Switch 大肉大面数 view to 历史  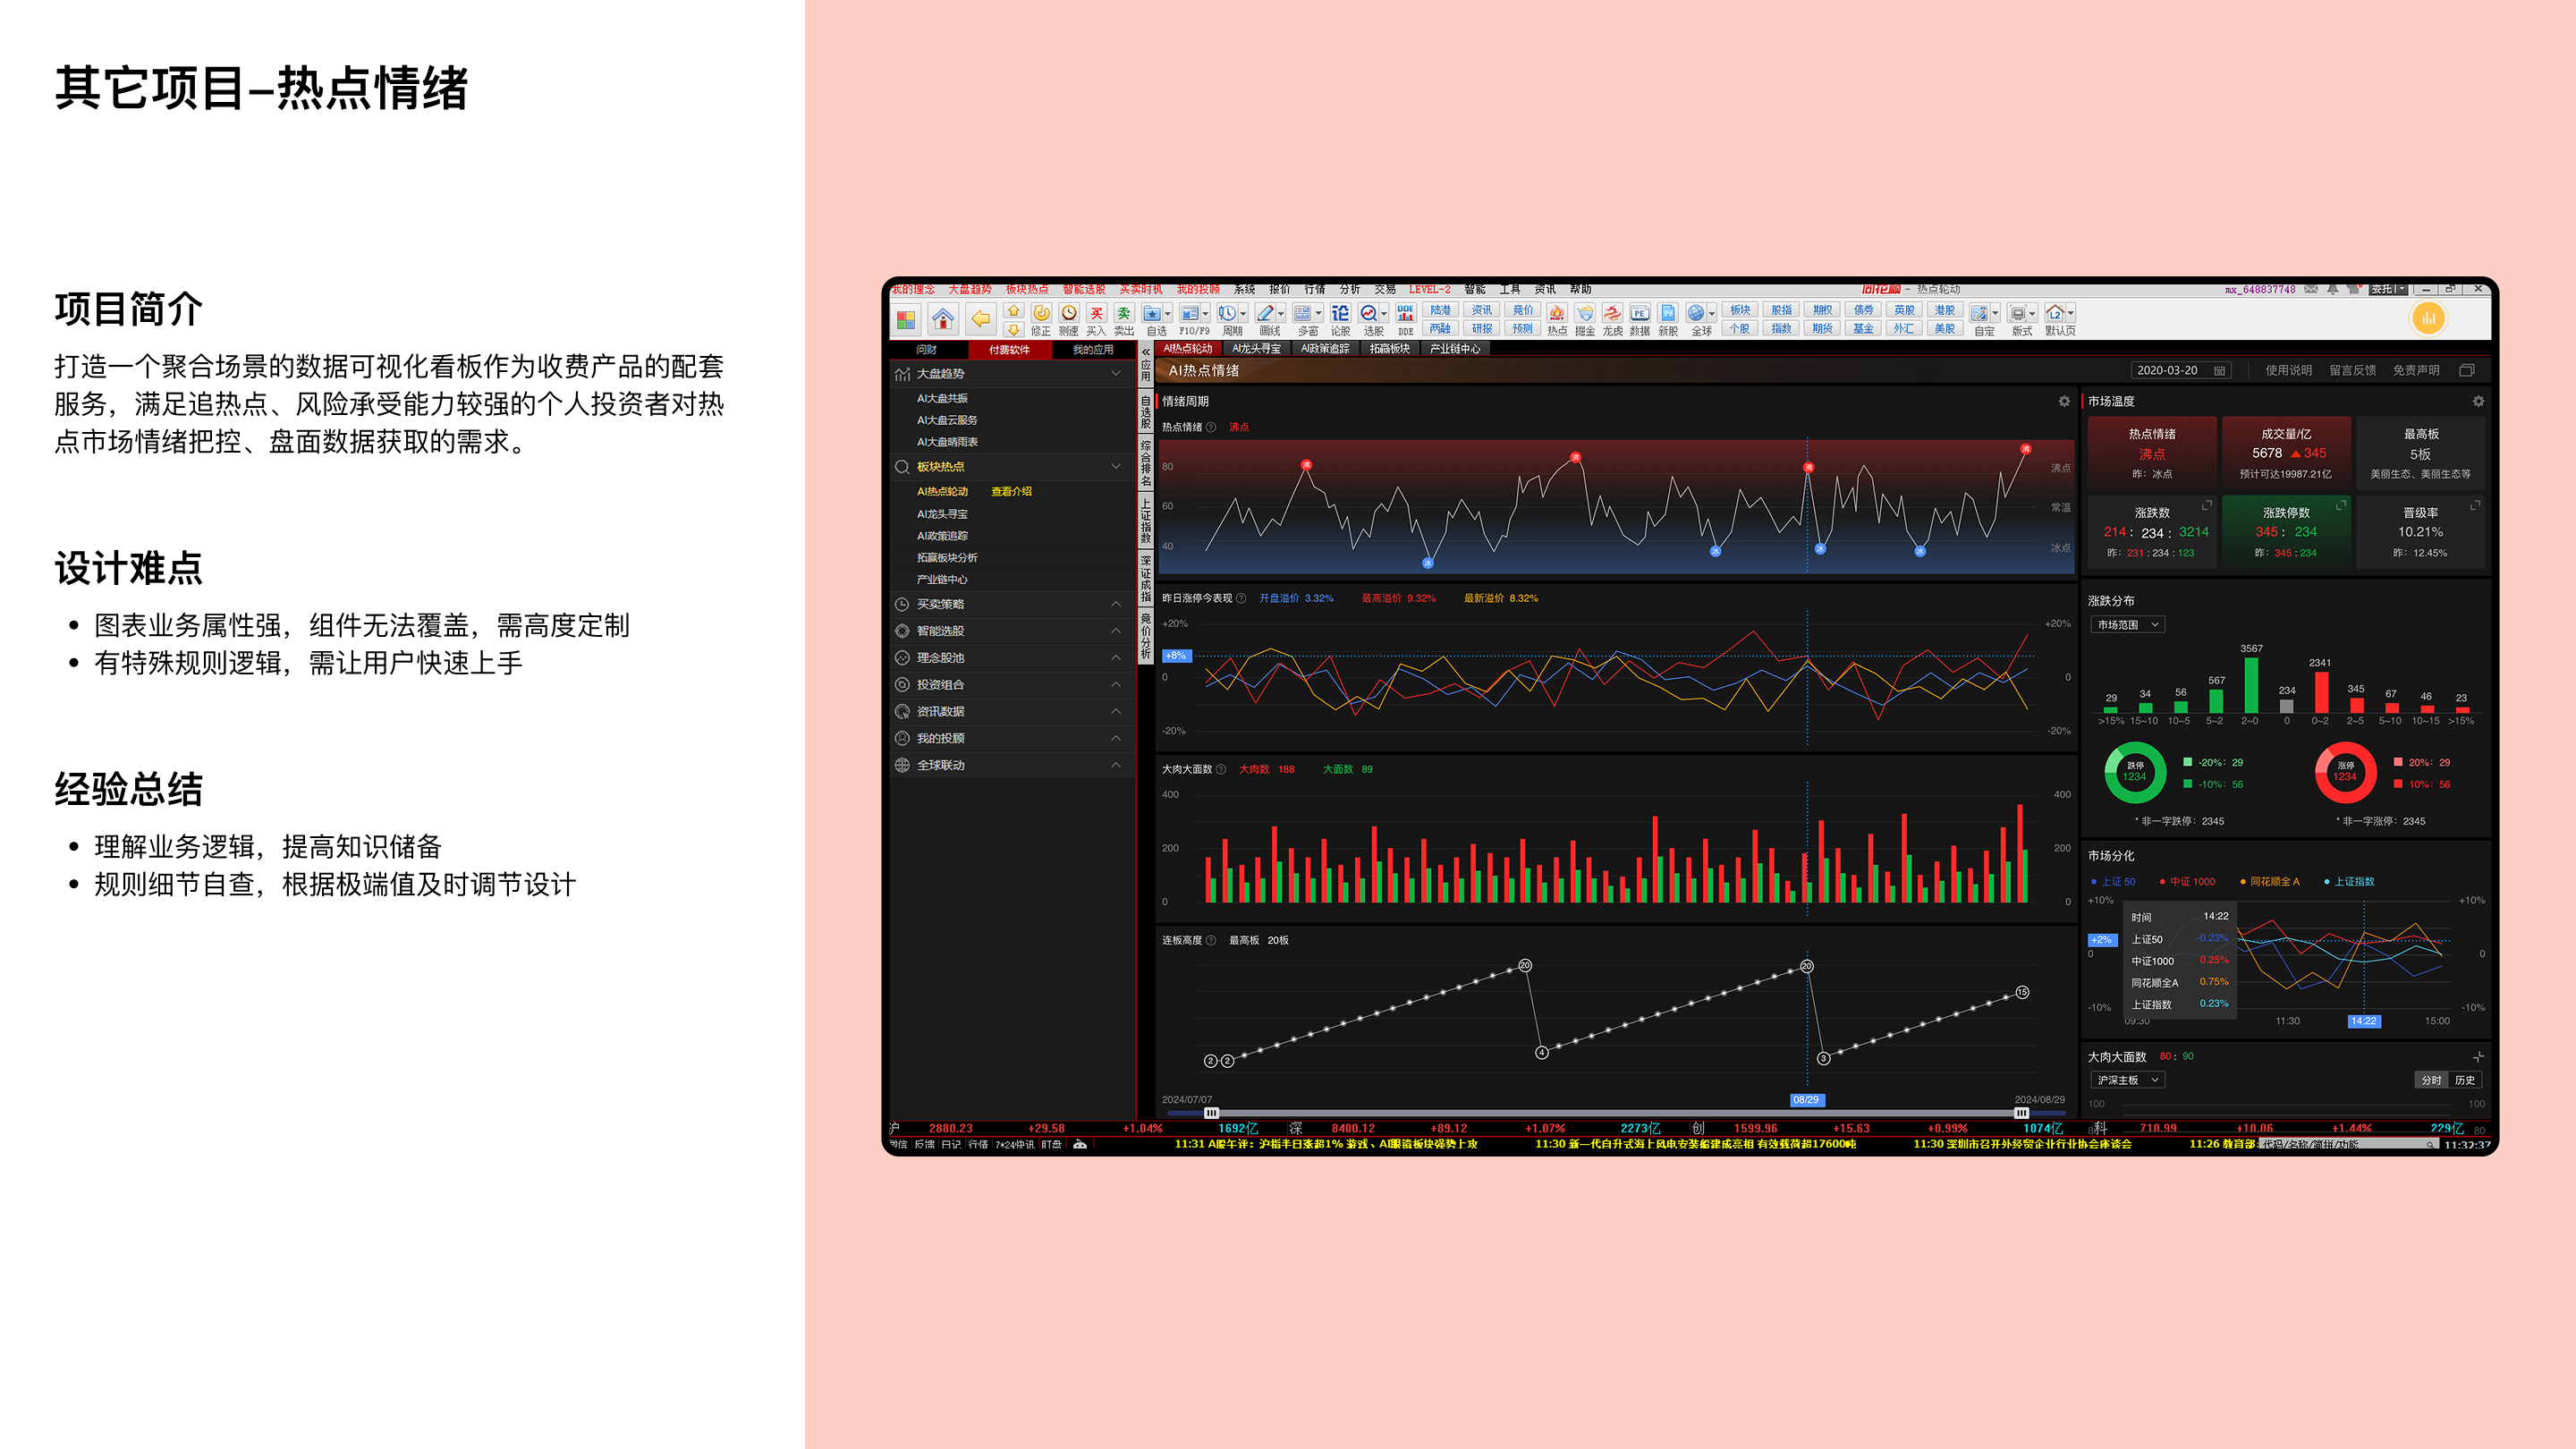pyautogui.click(x=2465, y=1080)
